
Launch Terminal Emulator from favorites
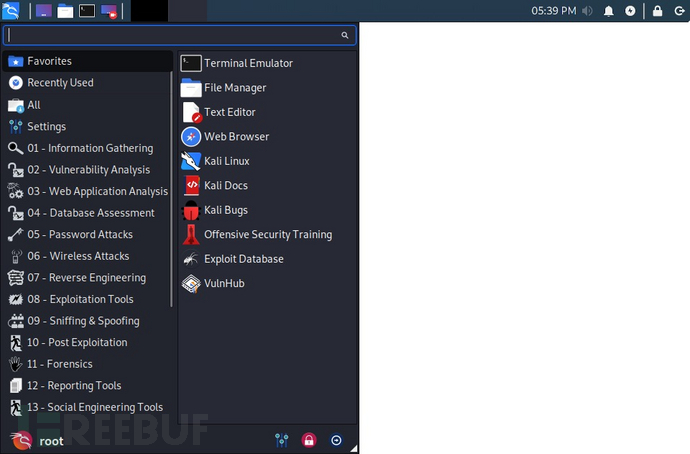tap(267, 63)
